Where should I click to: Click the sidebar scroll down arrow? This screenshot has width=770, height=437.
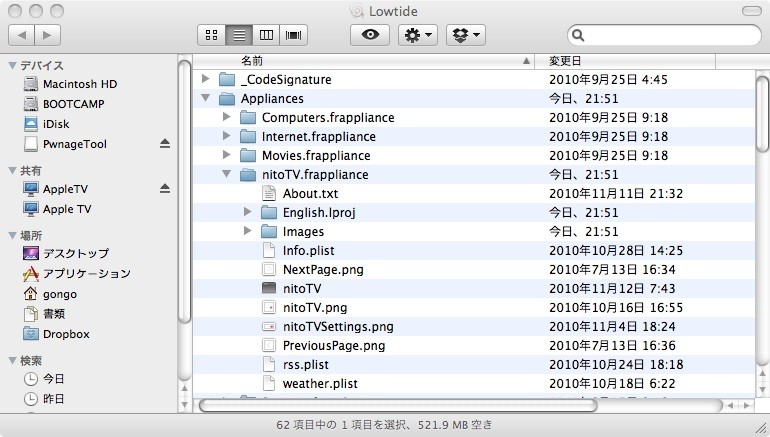(x=184, y=405)
